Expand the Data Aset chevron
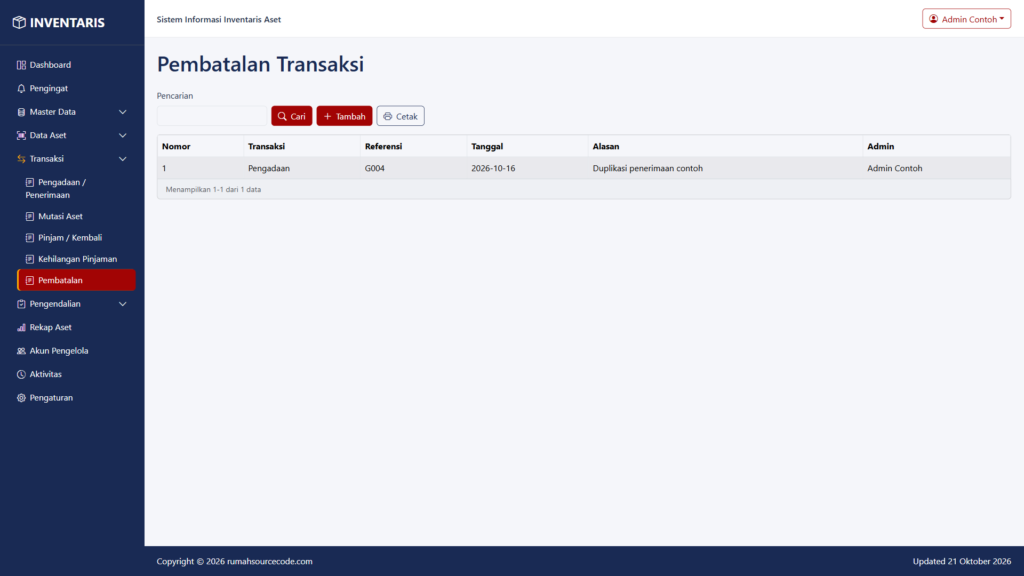 point(122,135)
